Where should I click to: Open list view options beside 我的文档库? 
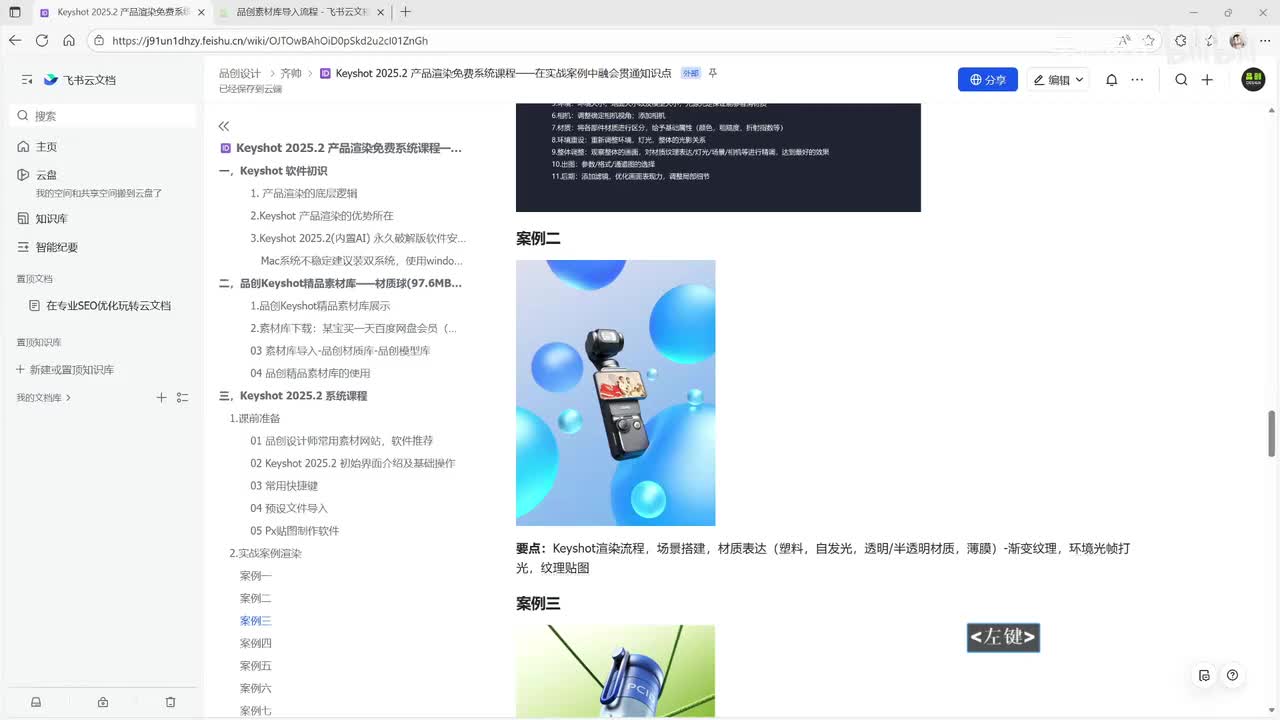[182, 398]
